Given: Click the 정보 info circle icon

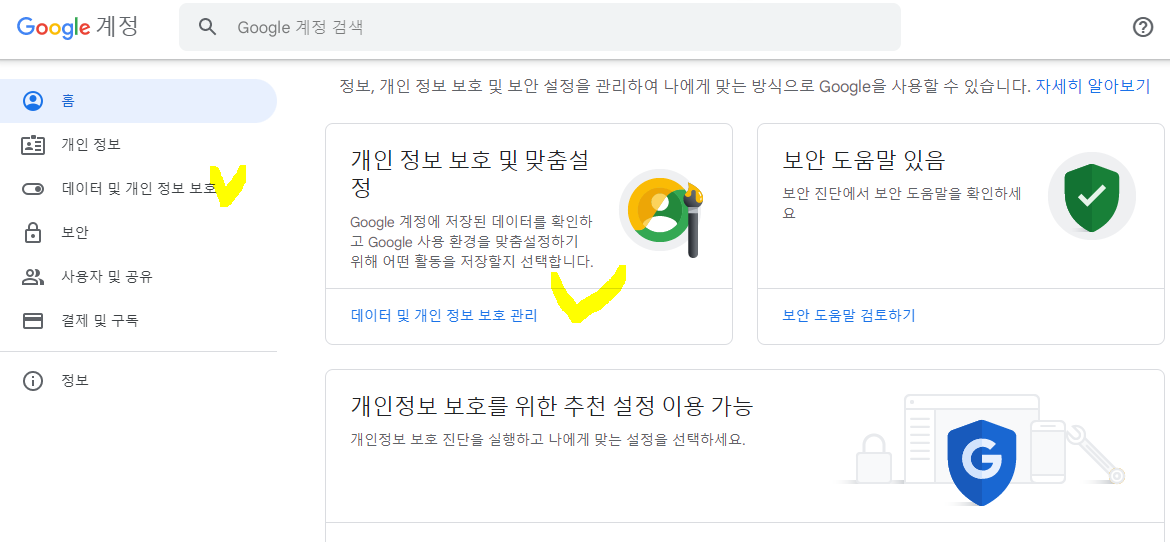Looking at the screenshot, I should coord(33,381).
